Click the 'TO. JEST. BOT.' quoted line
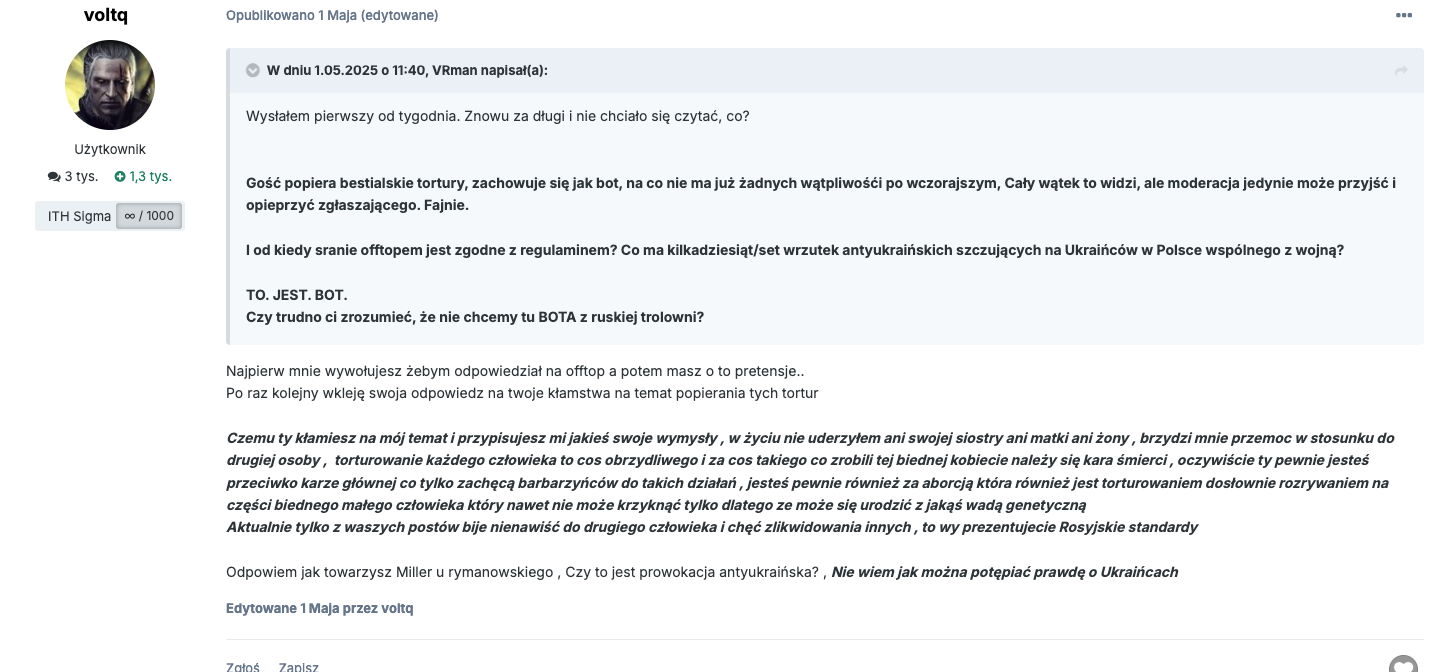 pyautogui.click(x=297, y=296)
